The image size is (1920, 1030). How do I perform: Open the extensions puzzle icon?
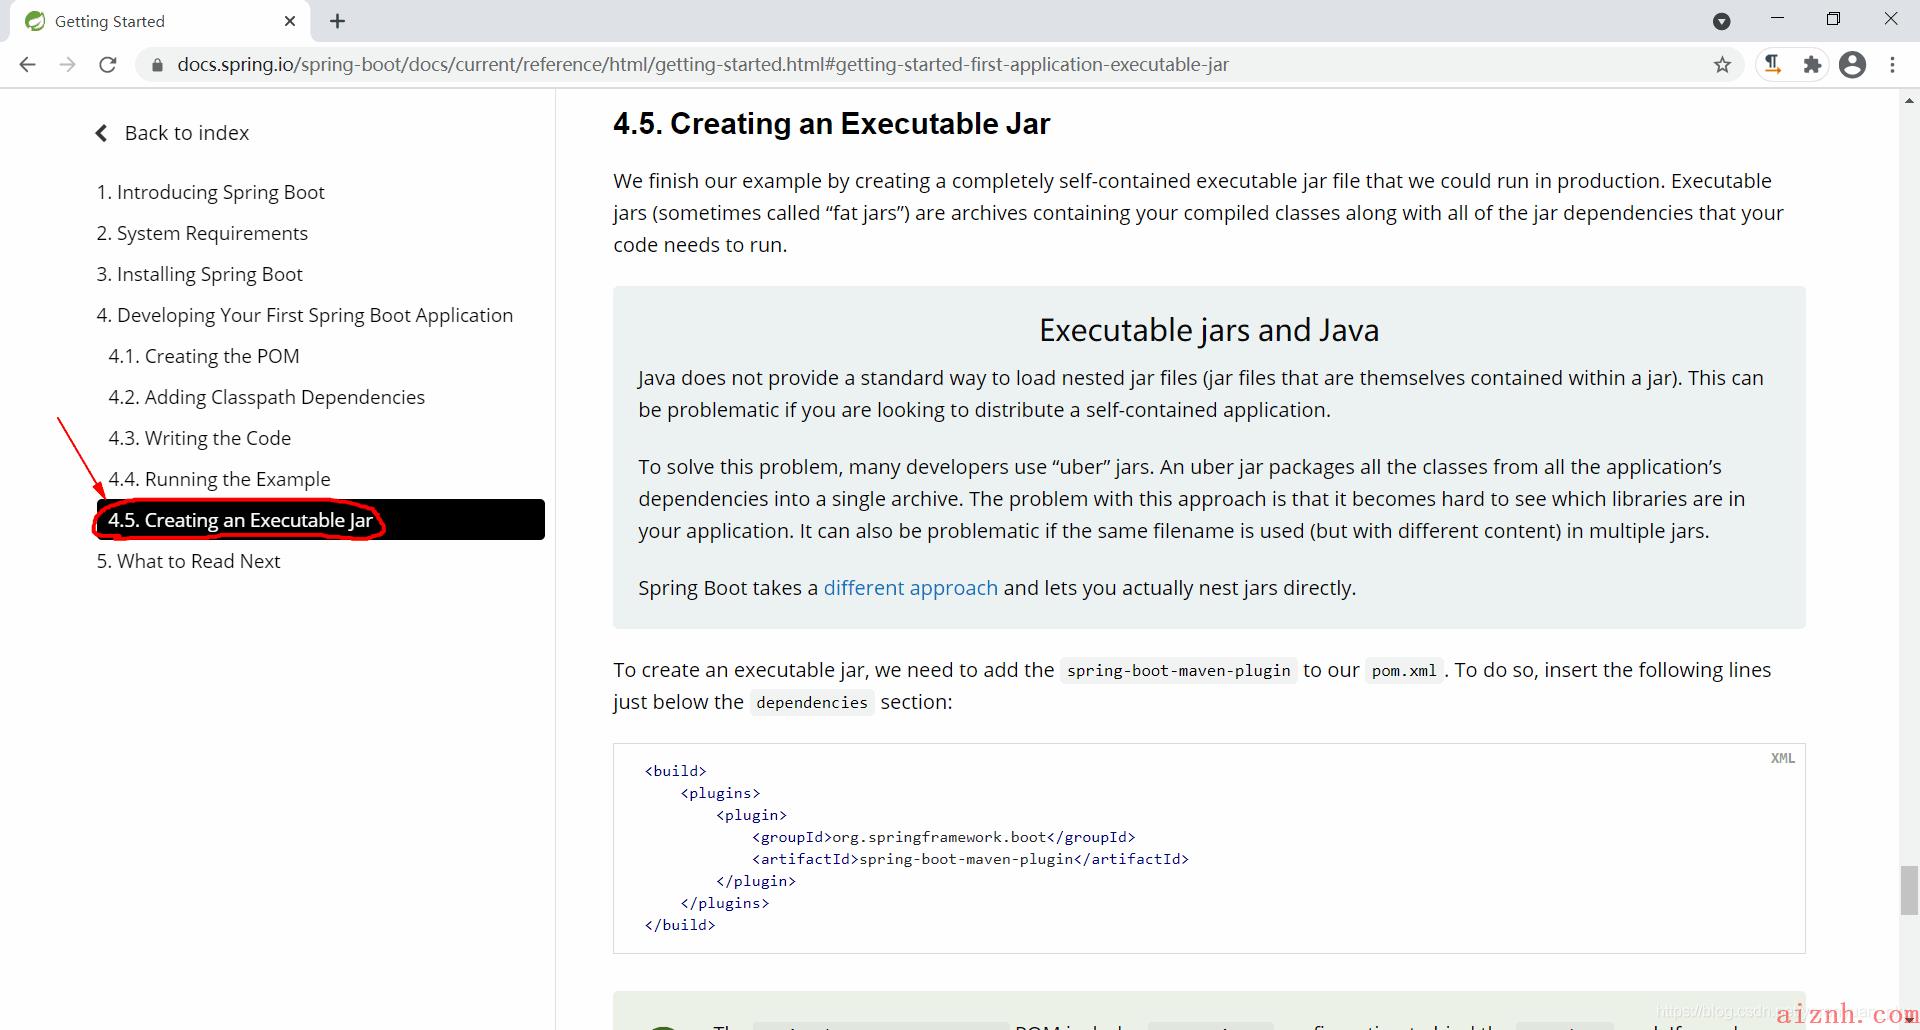1812,65
